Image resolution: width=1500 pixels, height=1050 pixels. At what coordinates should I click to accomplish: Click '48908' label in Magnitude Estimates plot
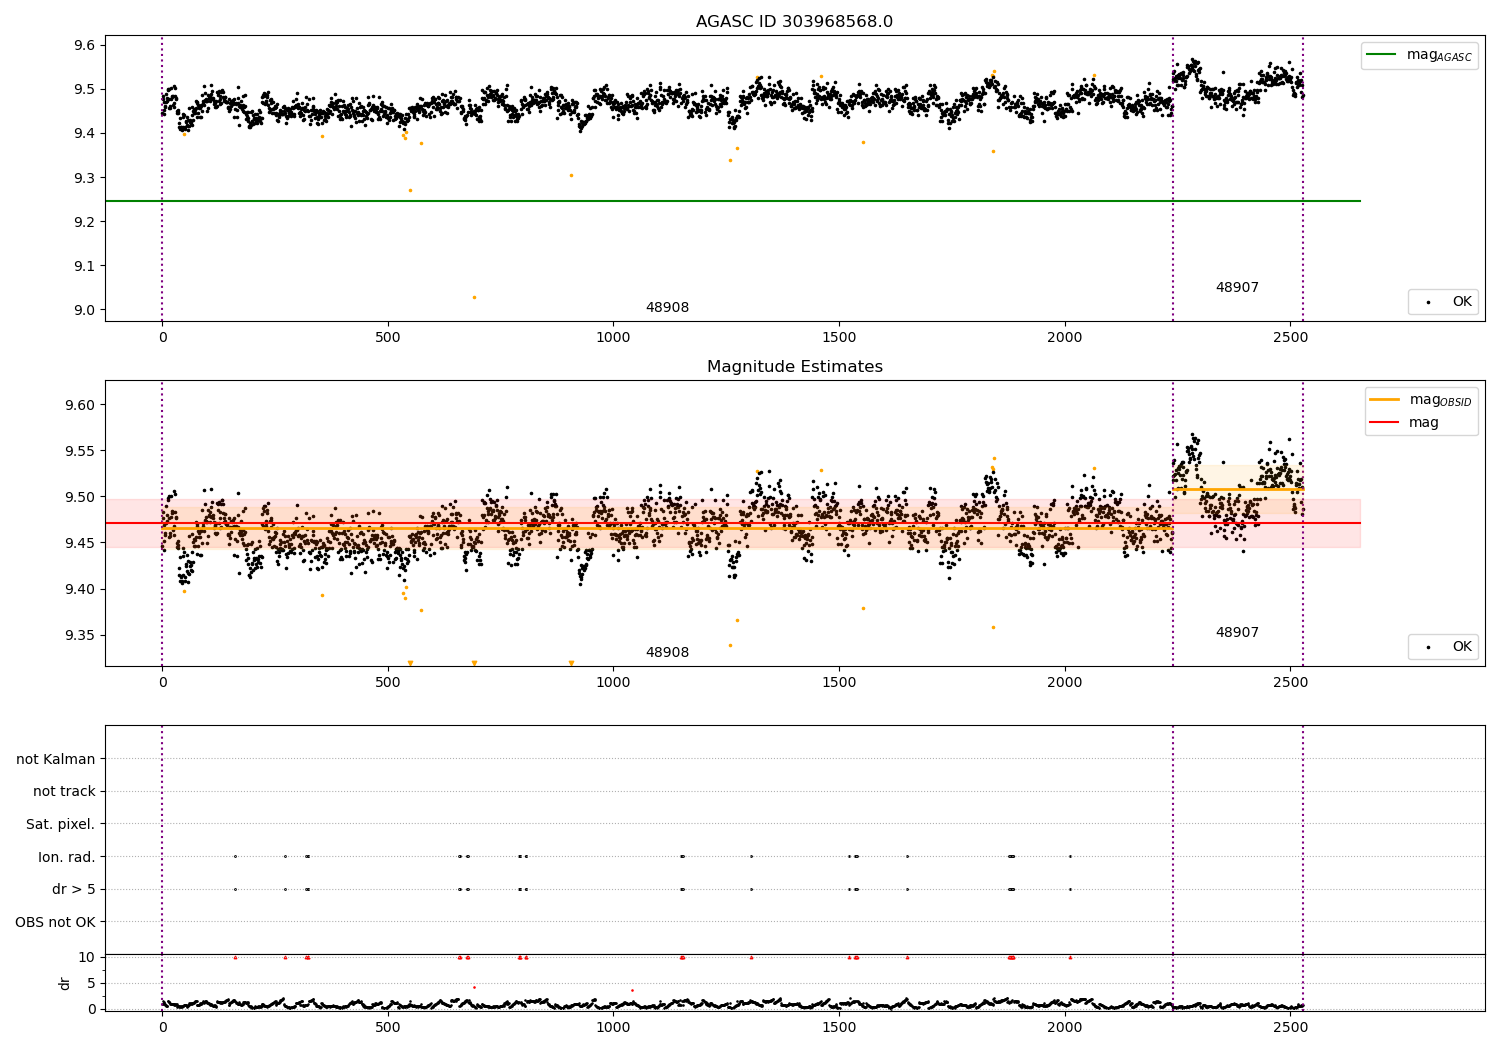click(667, 652)
